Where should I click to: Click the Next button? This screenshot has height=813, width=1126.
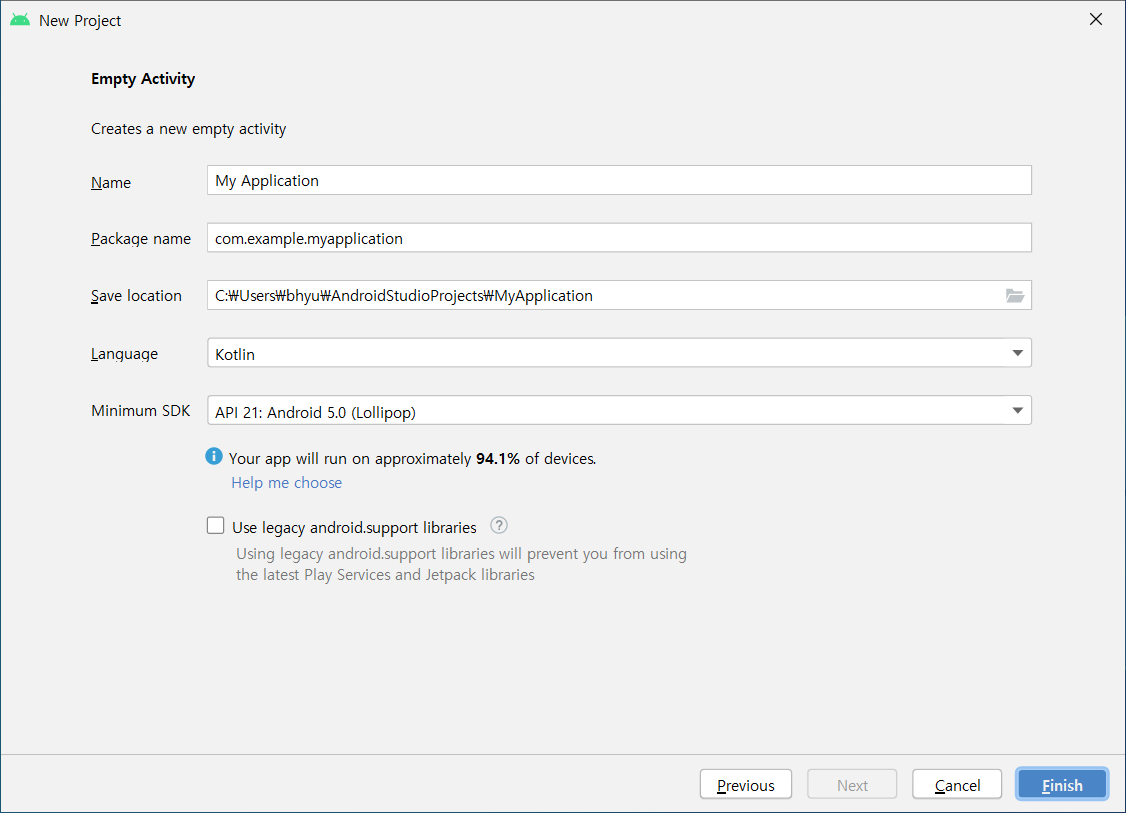852,784
